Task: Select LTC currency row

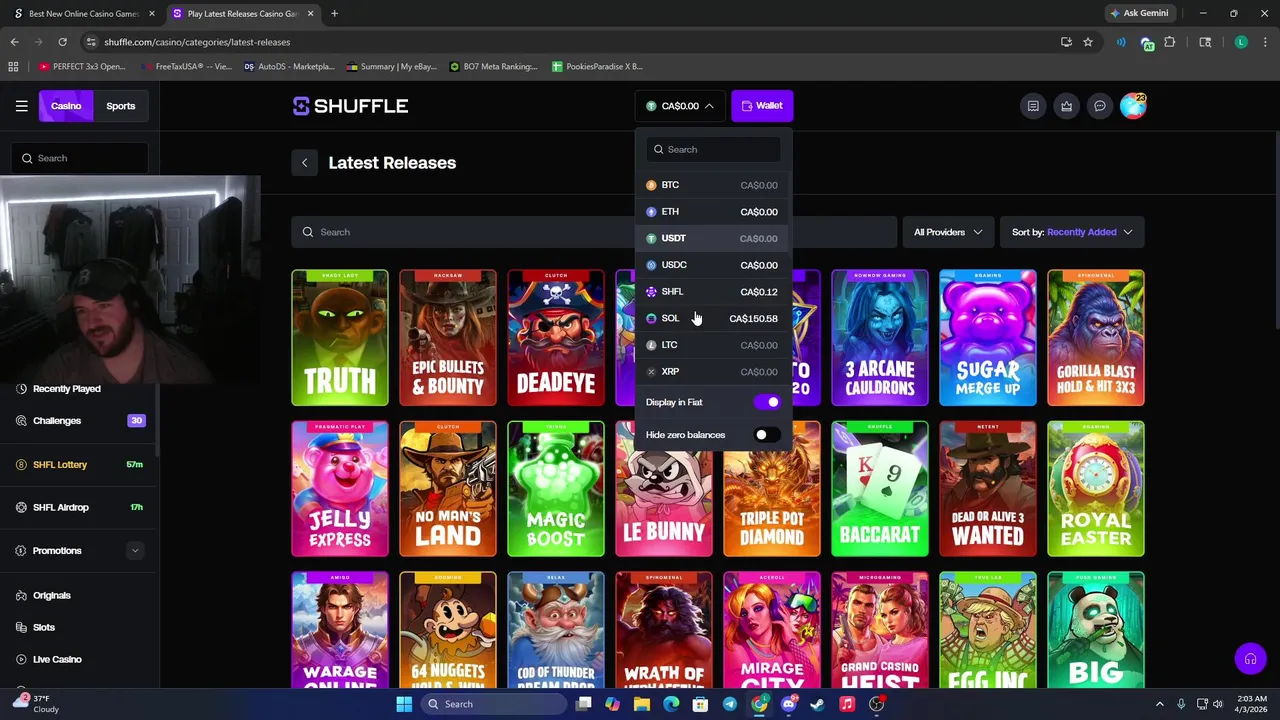Action: pos(712,345)
